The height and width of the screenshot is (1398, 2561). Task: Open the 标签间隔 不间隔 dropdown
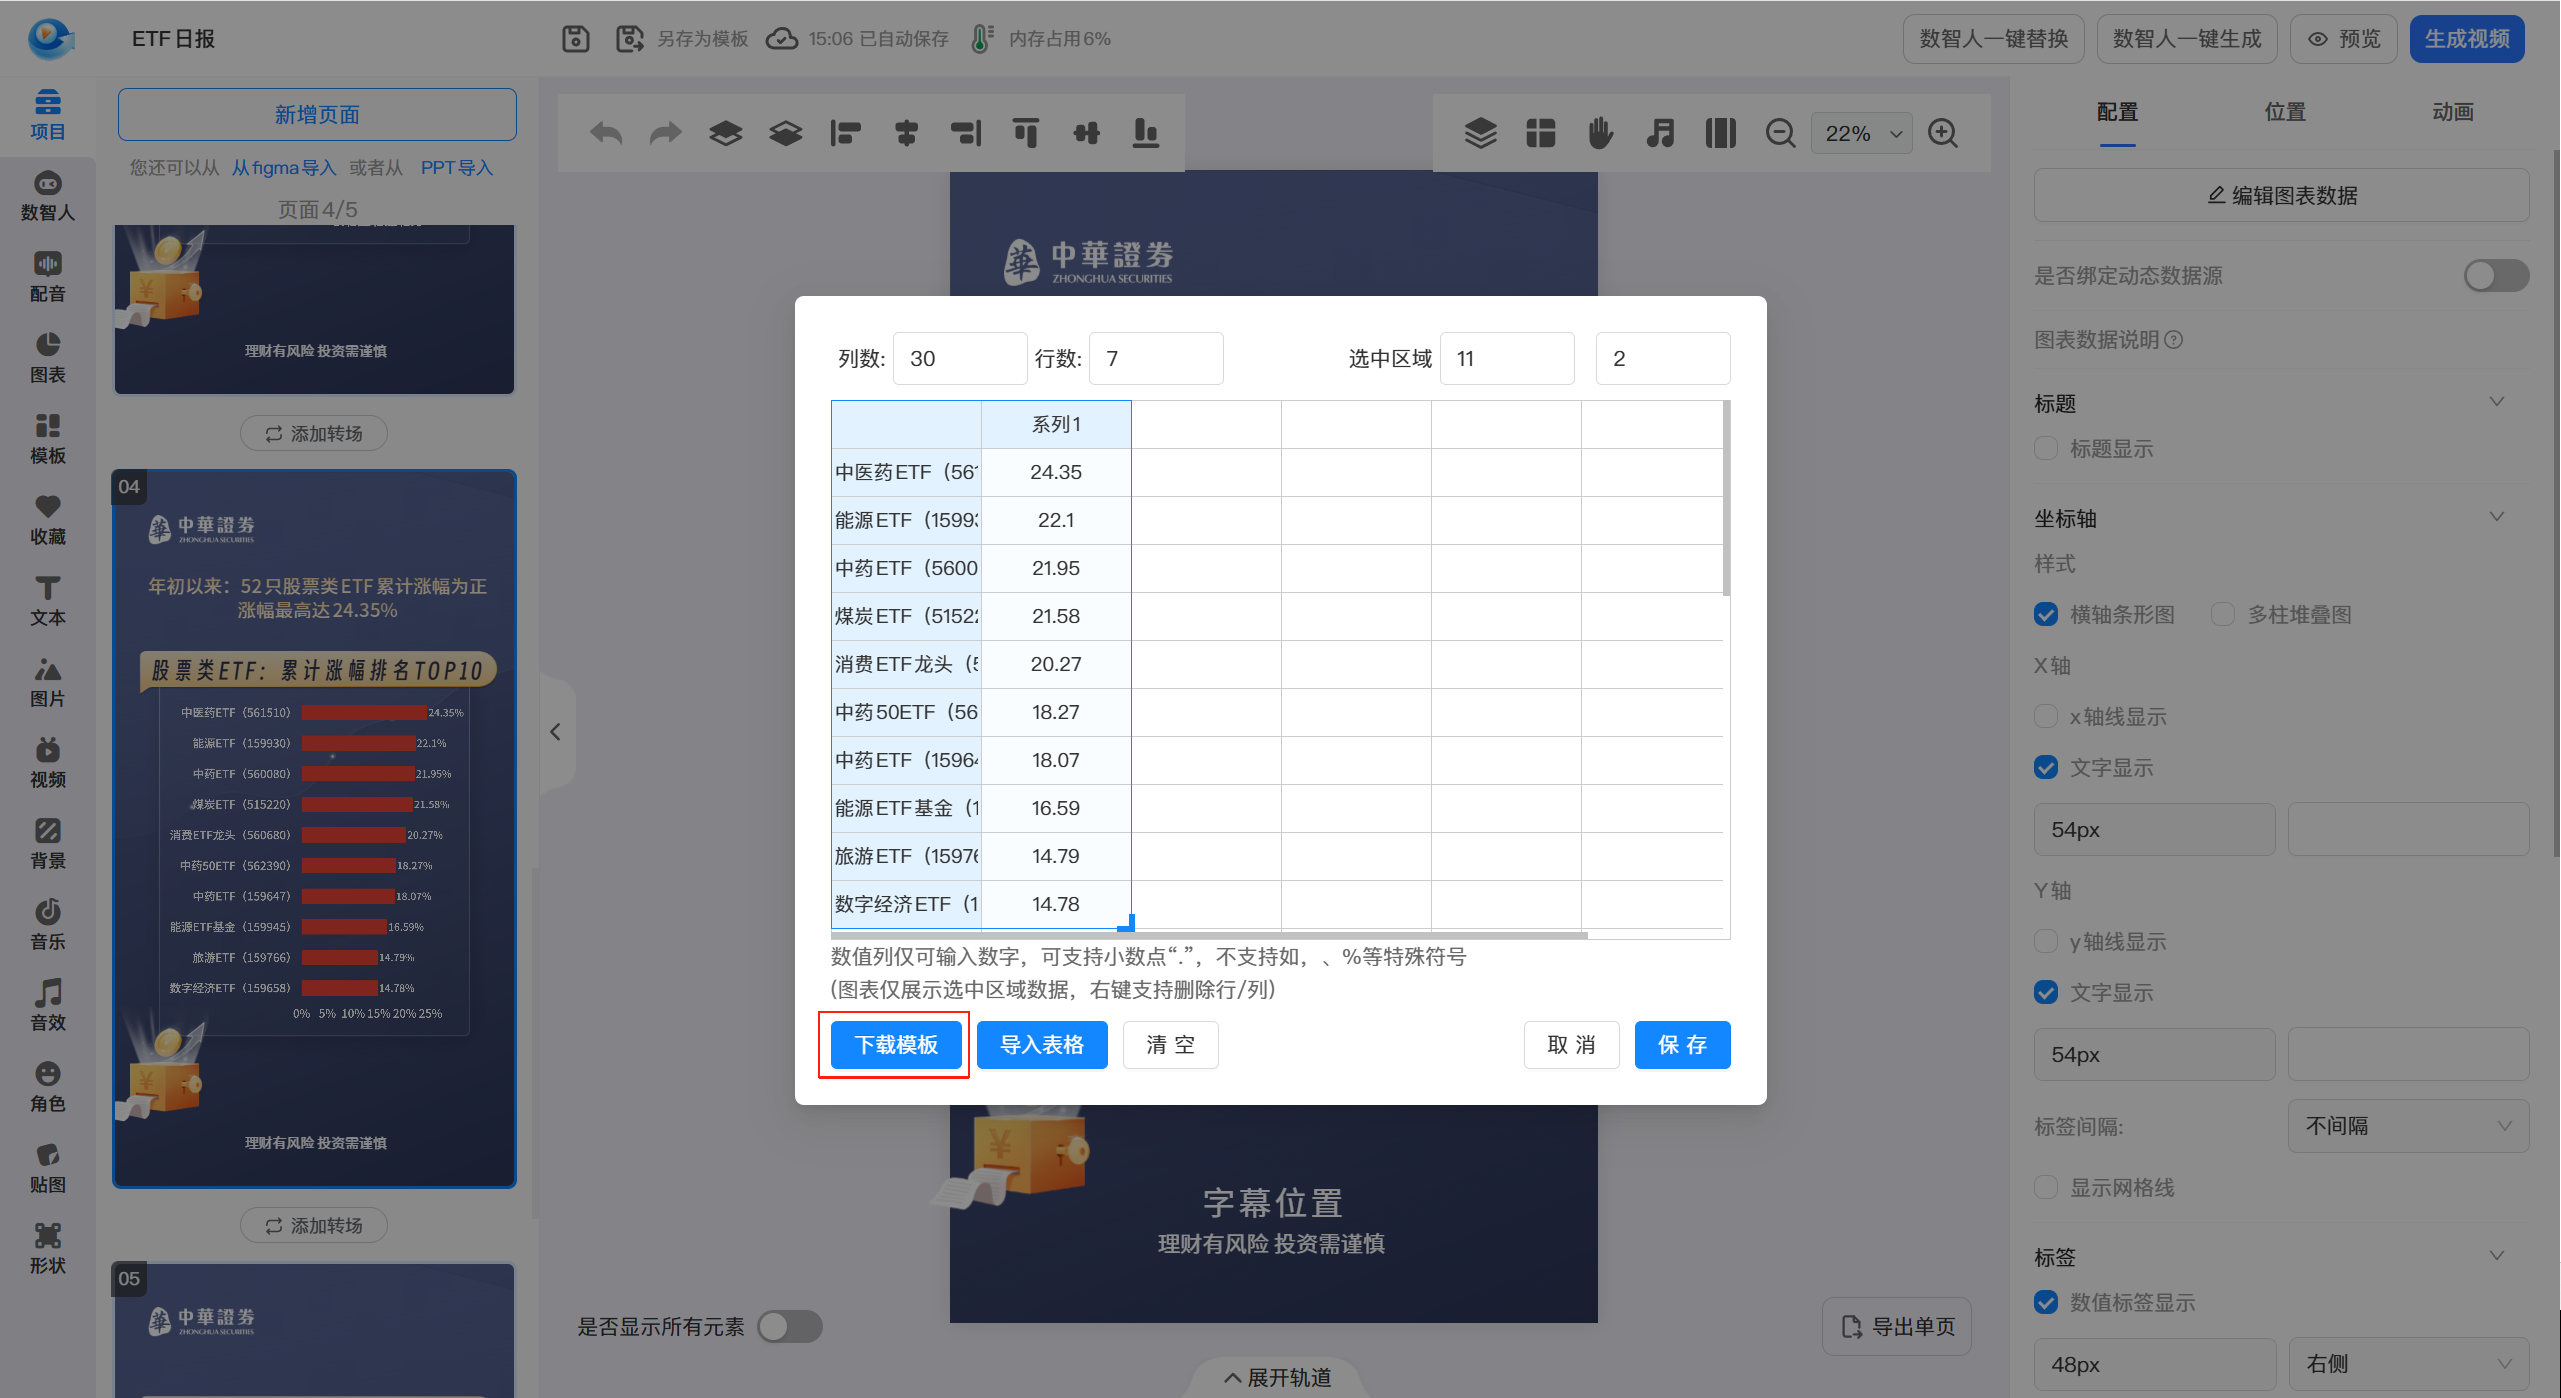2407,1126
